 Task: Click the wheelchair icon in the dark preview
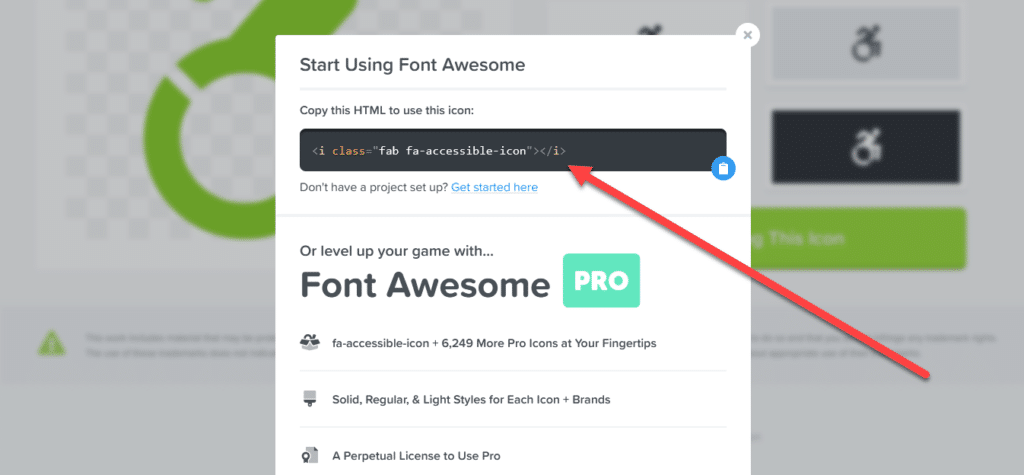pyautogui.click(x=866, y=146)
